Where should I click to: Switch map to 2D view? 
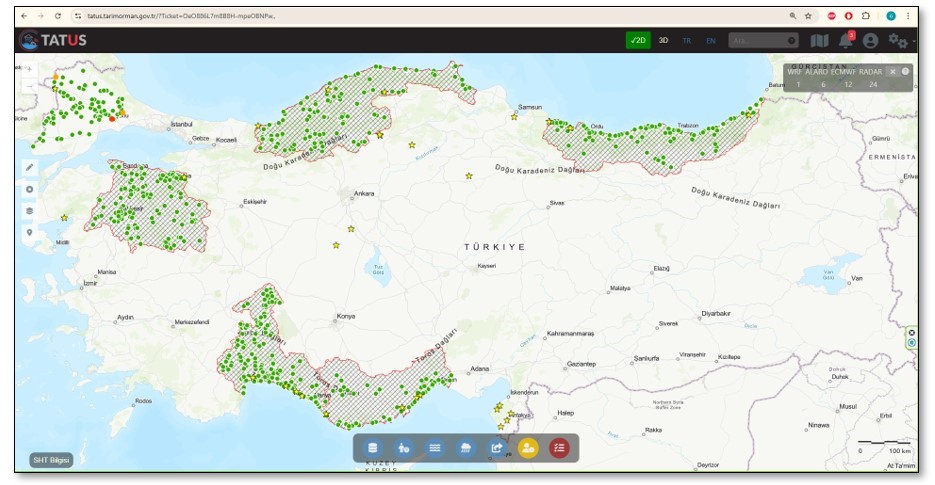[x=637, y=41]
